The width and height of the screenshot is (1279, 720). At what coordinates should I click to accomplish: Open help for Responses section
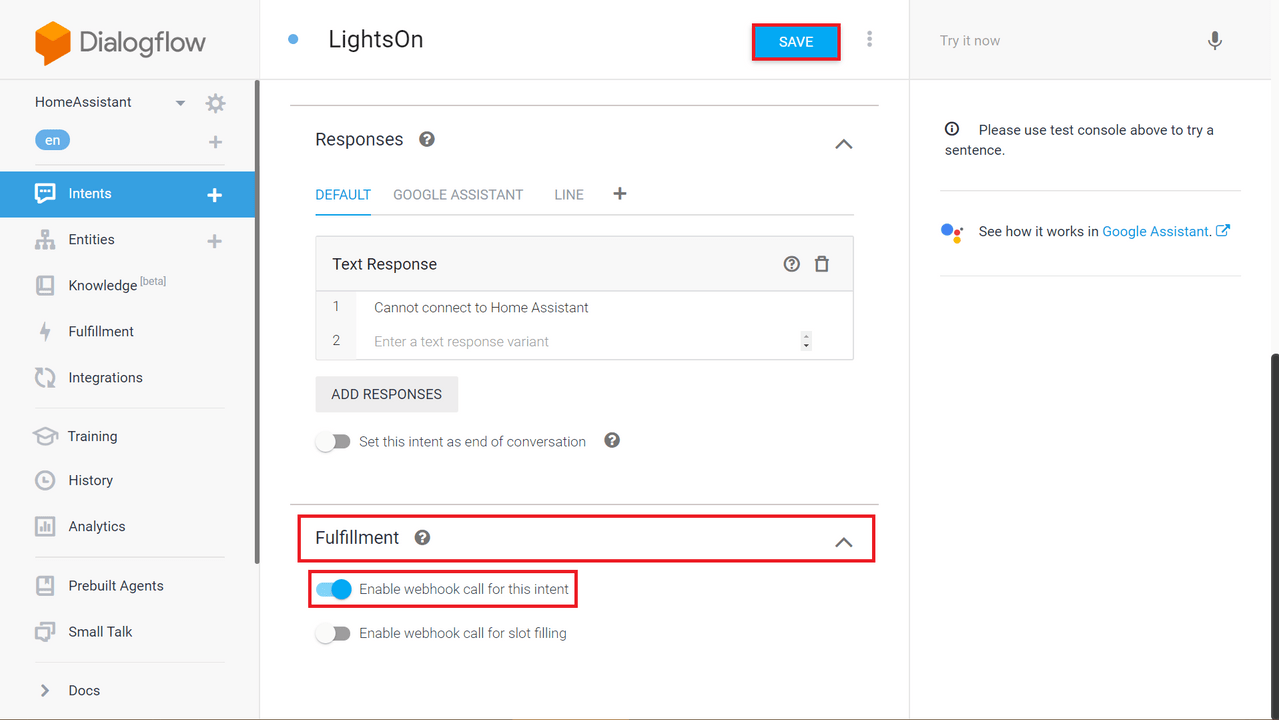tap(427, 139)
